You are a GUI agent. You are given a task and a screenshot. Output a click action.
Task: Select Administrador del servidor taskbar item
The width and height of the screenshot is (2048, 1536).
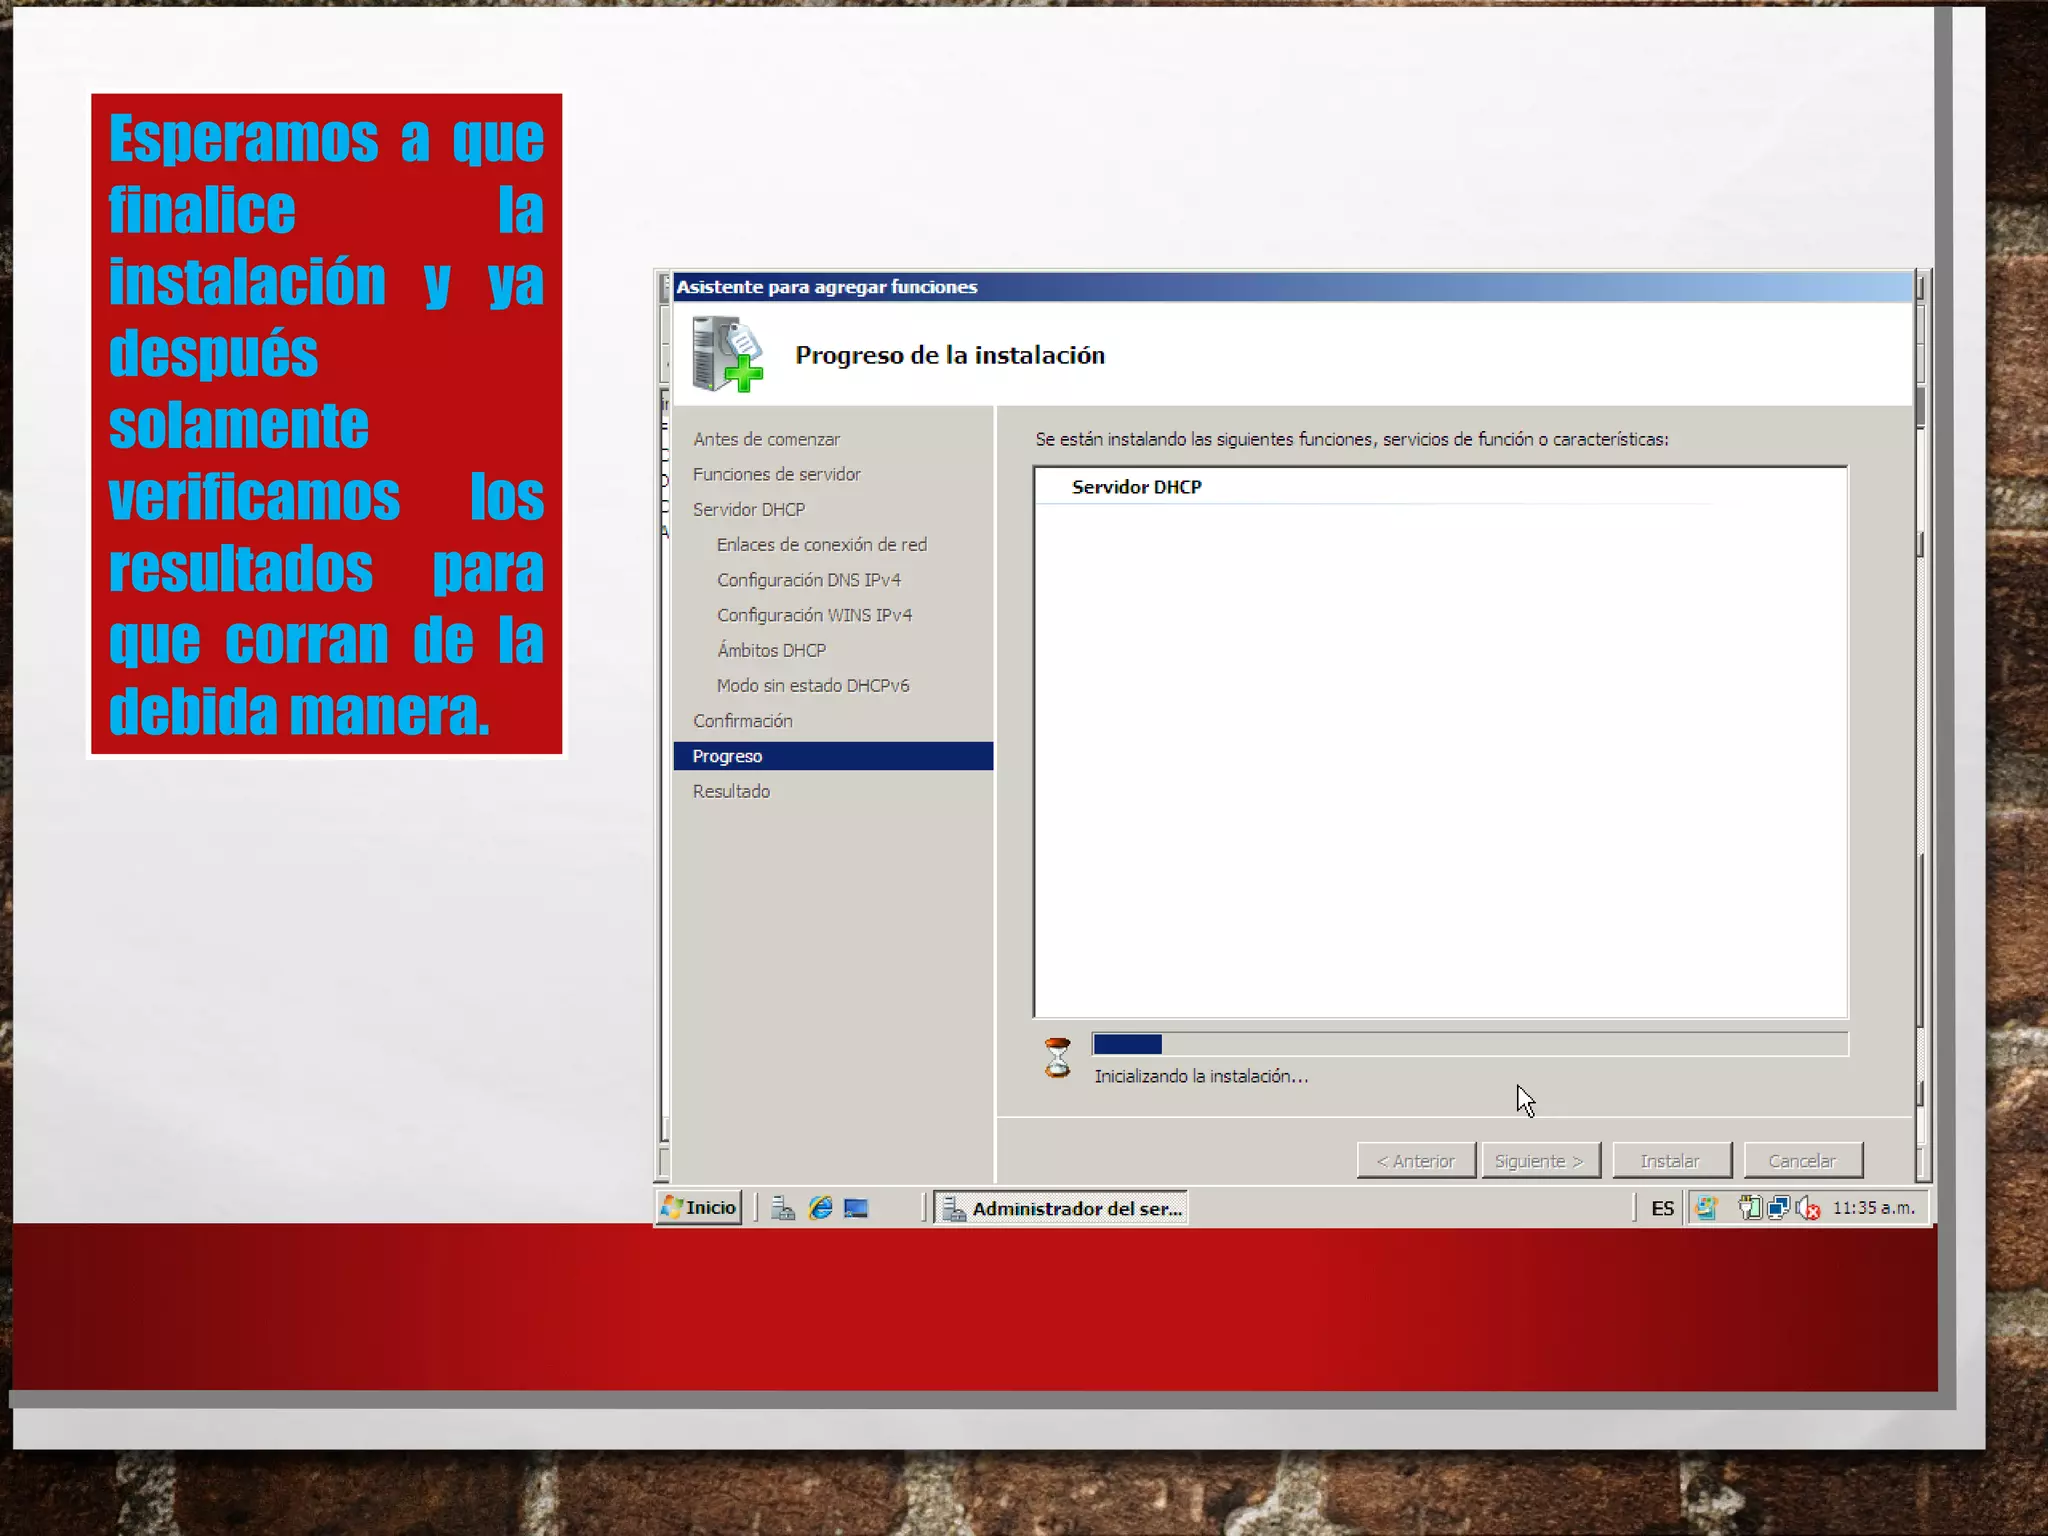coord(1062,1208)
